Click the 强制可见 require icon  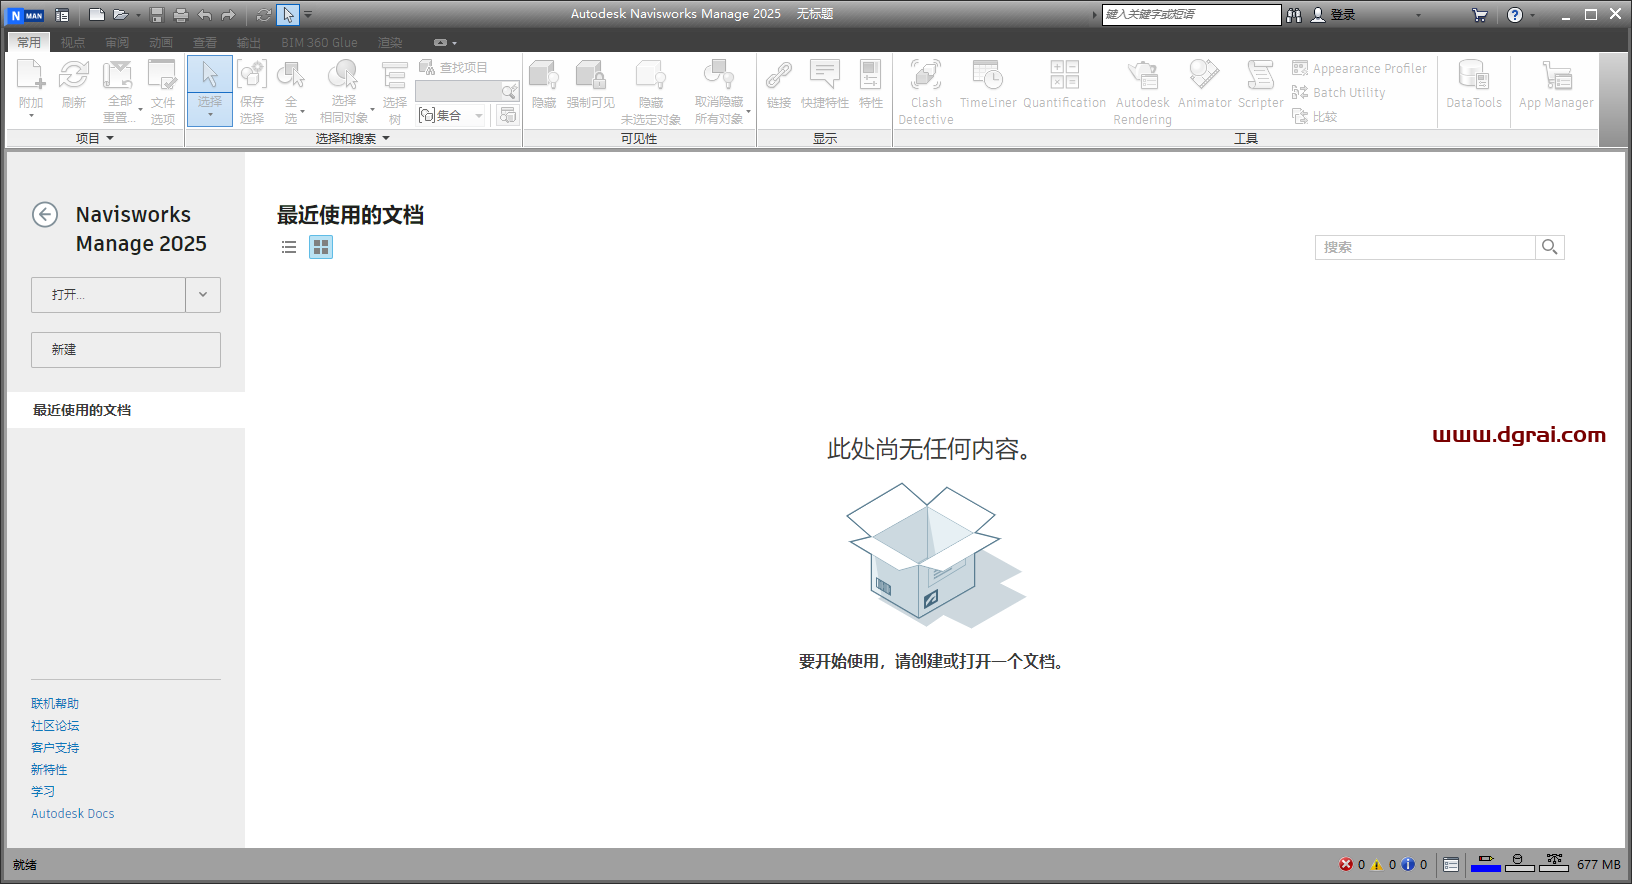click(x=590, y=75)
